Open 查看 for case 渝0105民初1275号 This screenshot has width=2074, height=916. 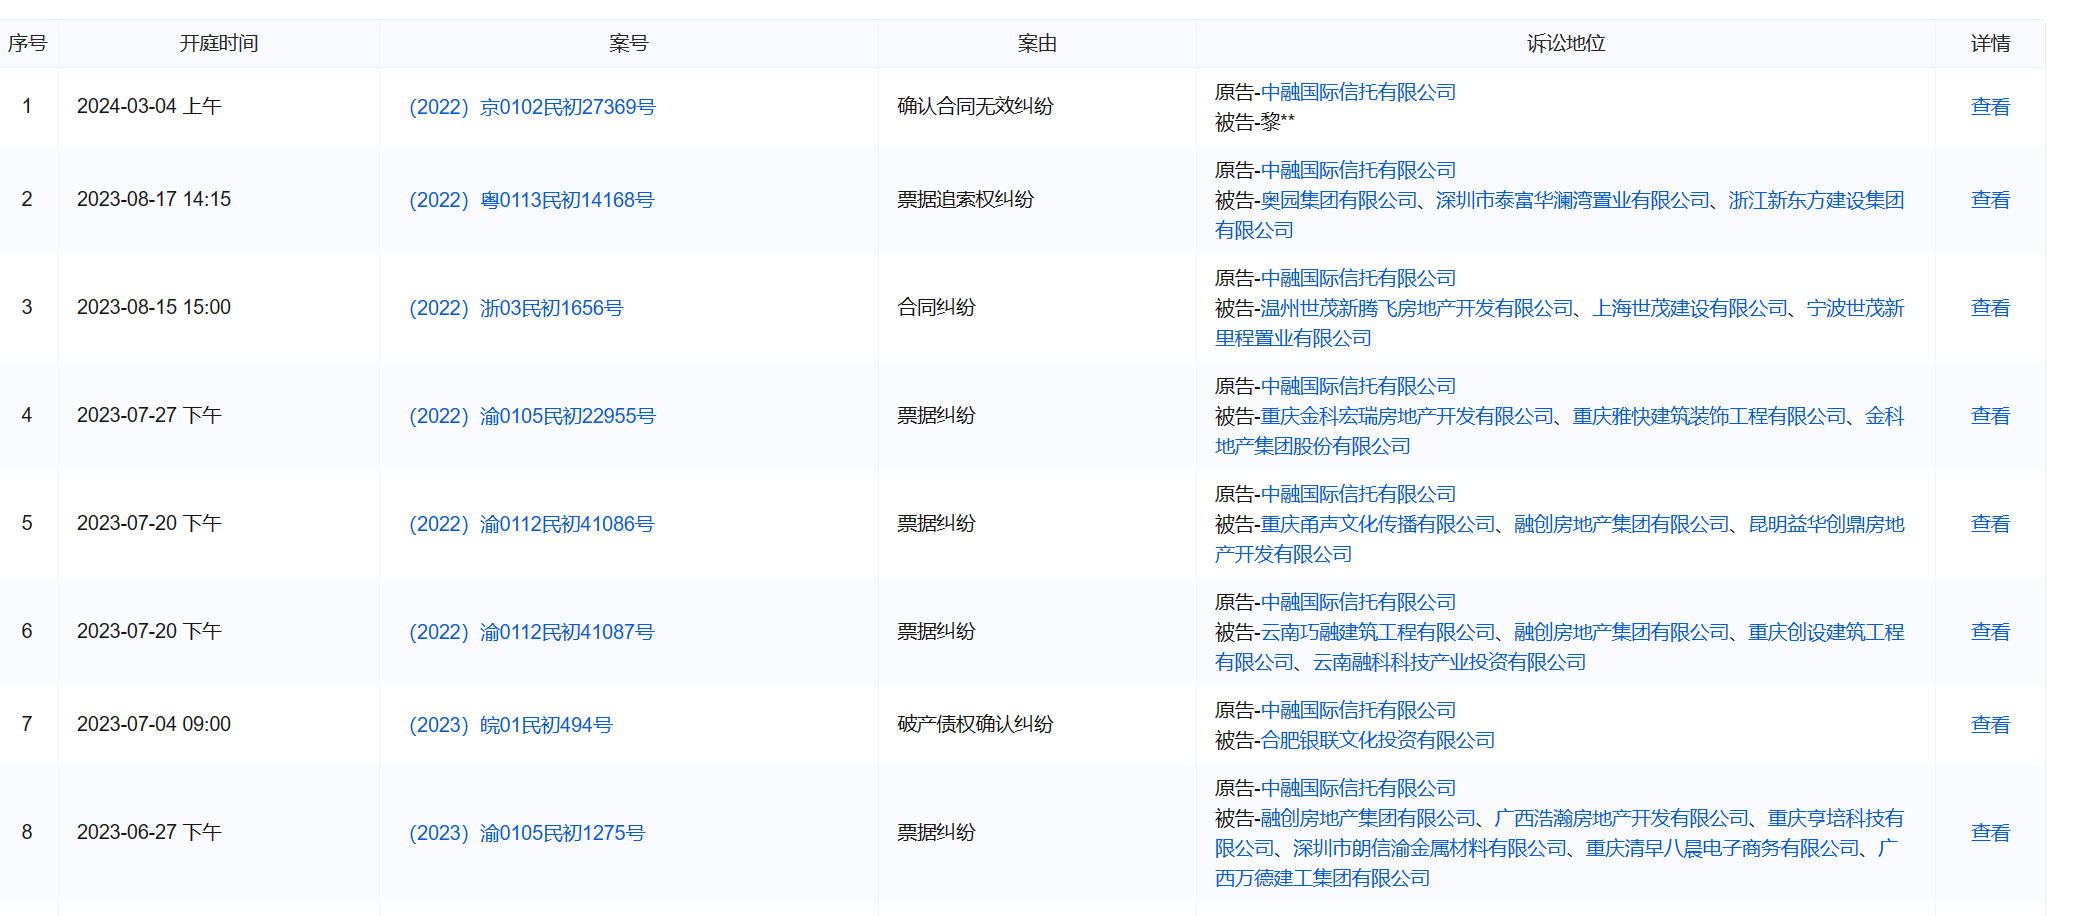click(1990, 833)
